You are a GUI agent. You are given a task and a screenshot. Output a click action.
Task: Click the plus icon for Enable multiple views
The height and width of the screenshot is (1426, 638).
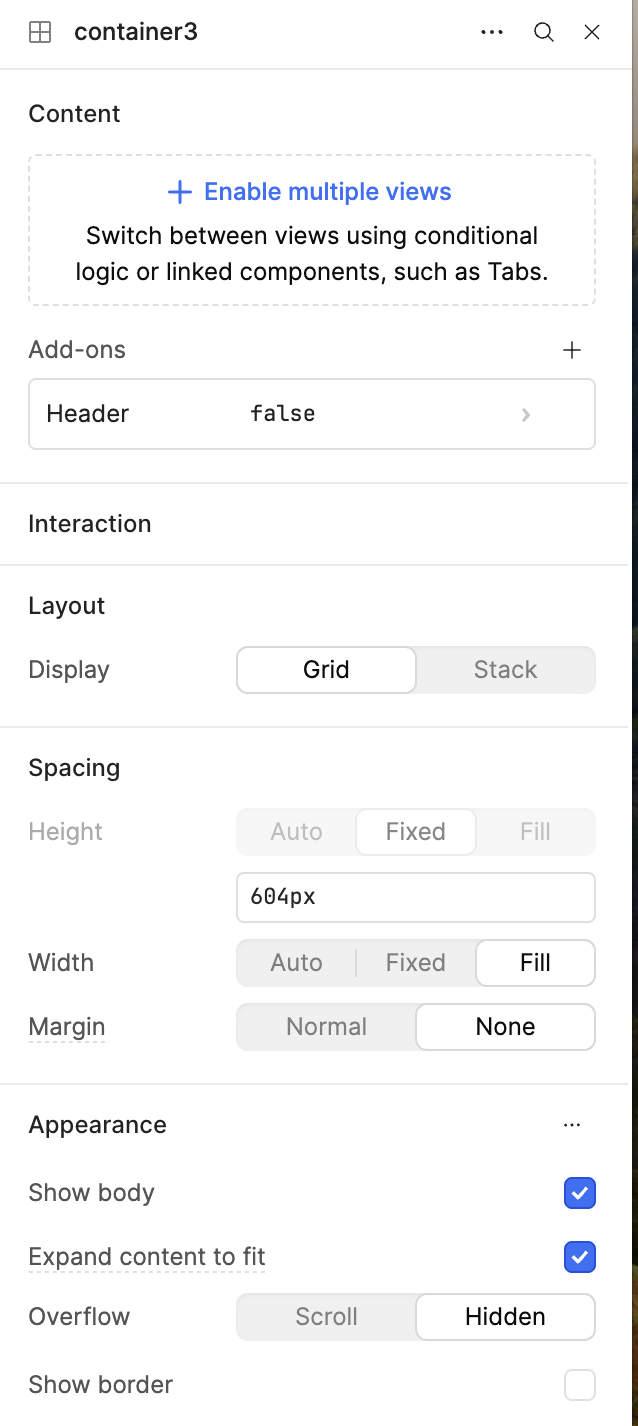click(180, 192)
